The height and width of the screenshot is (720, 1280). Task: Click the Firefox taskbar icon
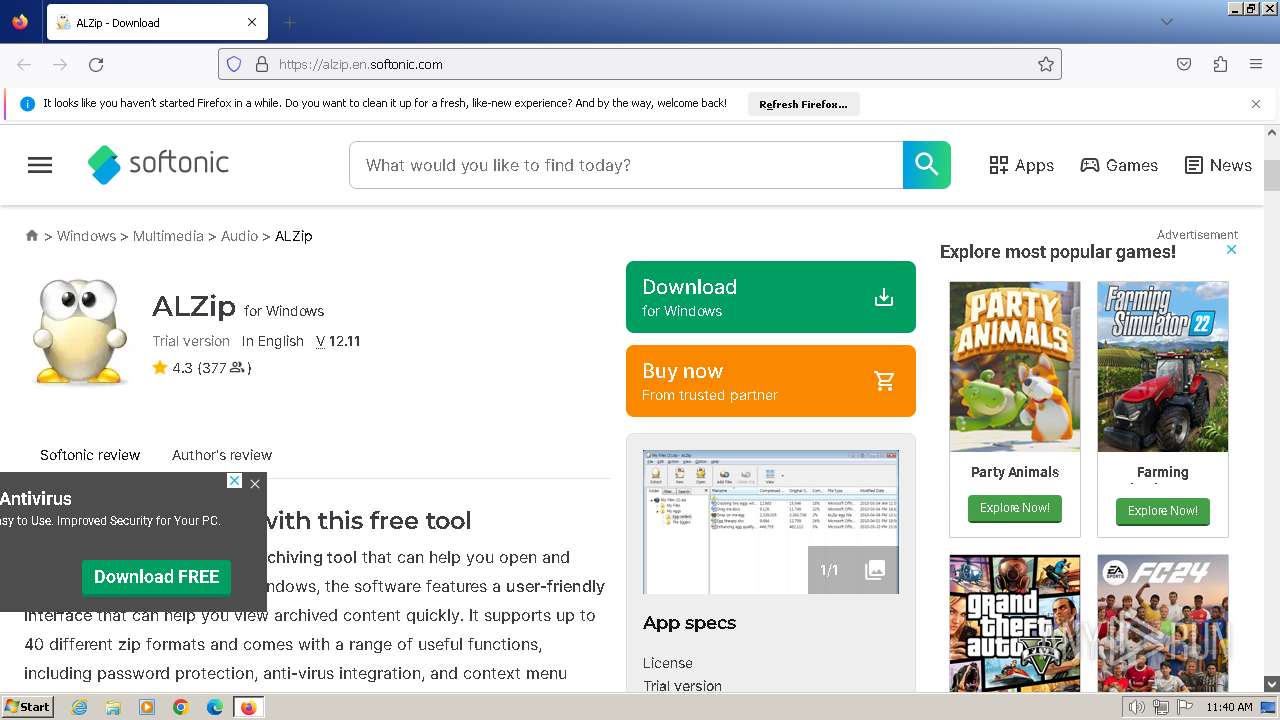tap(248, 707)
